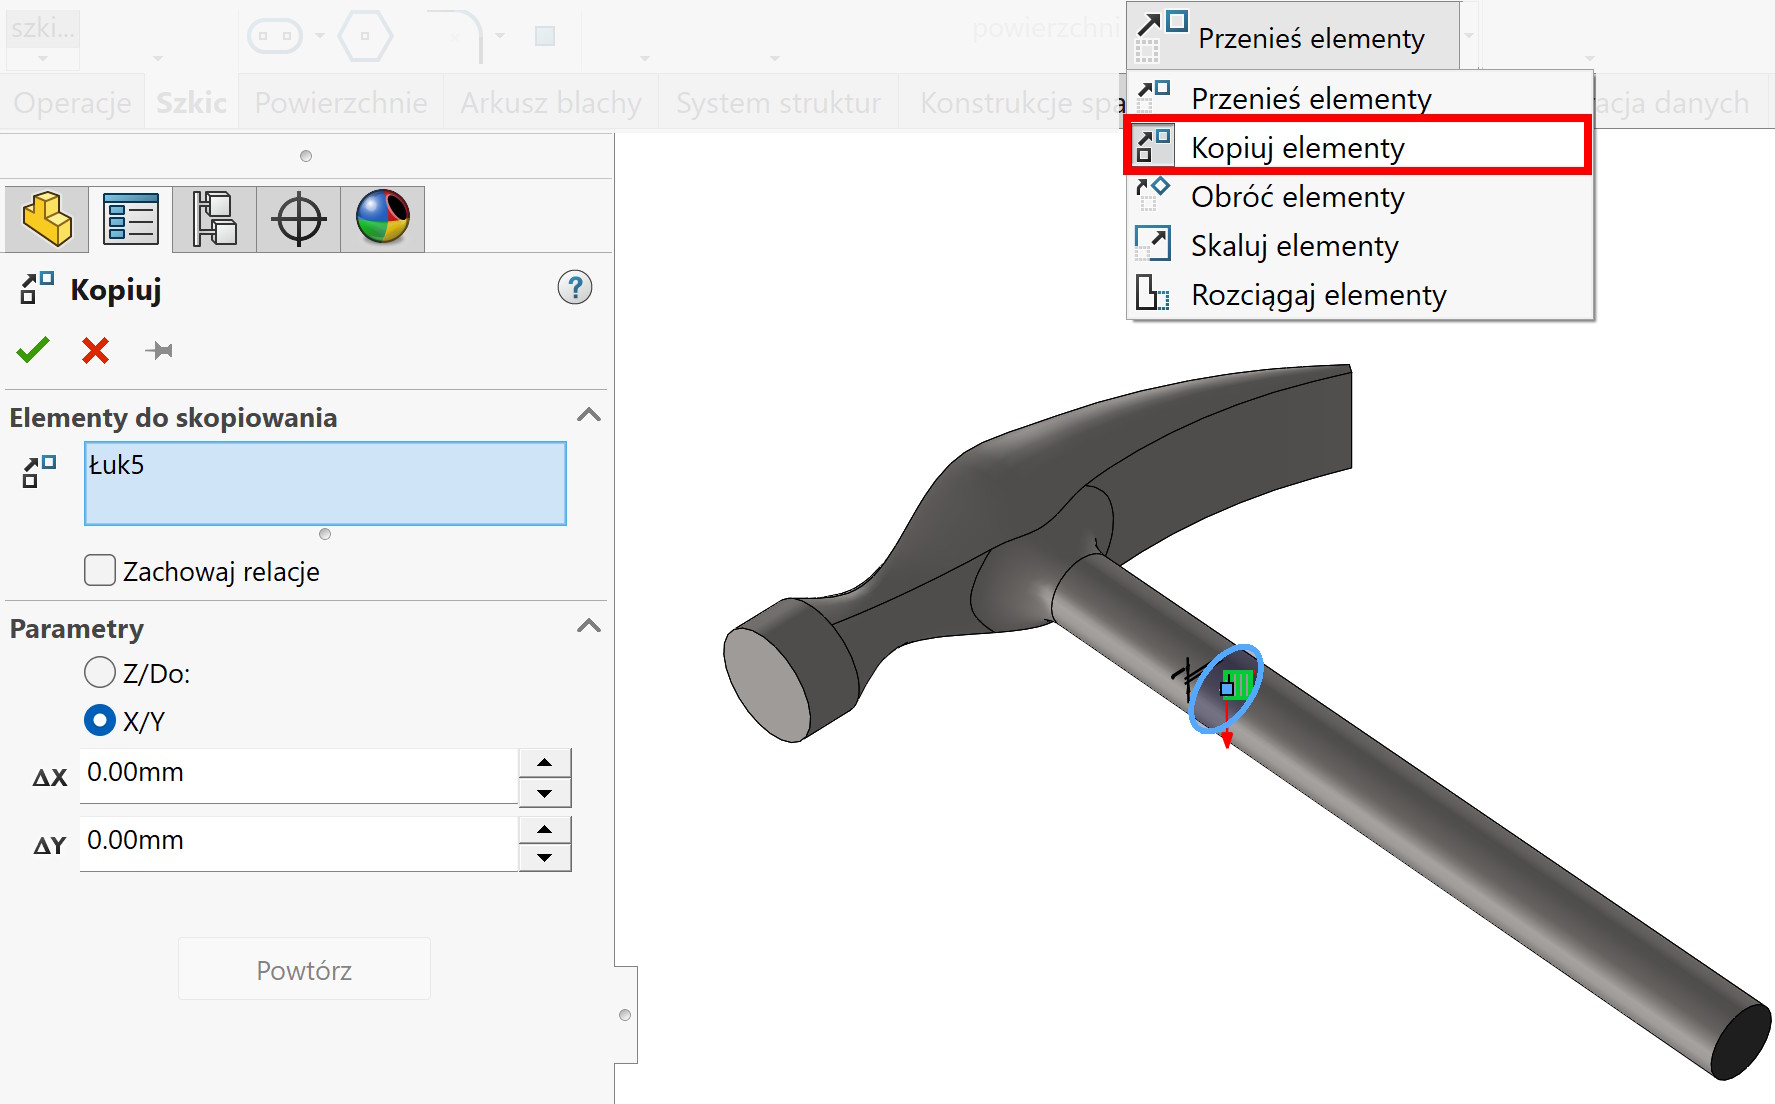Switch to the PropertyManager tab icon

131,218
